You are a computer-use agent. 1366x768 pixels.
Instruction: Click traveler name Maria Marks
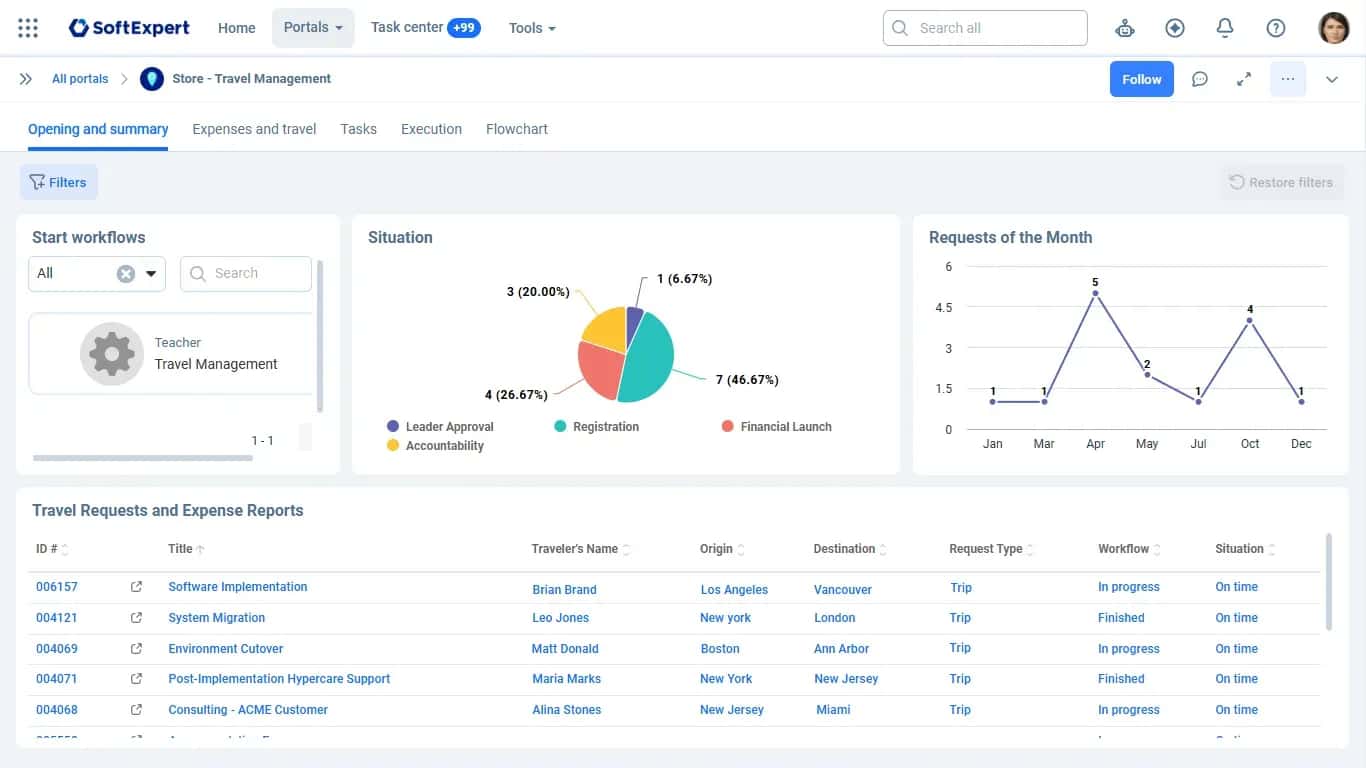pyautogui.click(x=567, y=679)
